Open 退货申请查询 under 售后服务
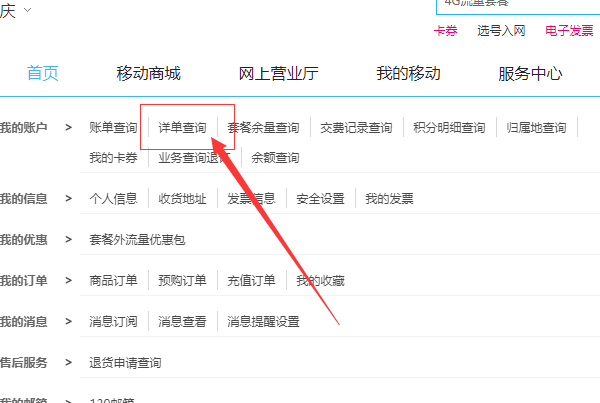 tap(125, 363)
